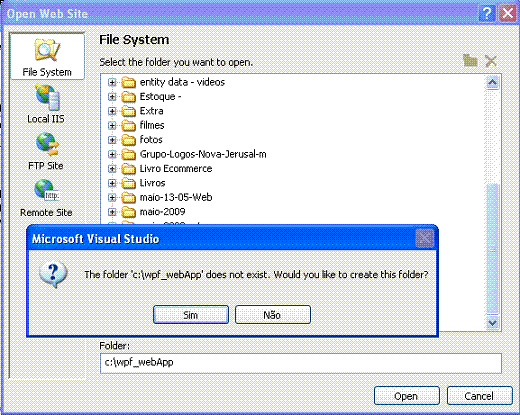Select the 'maio-13-05-Web' folder name
The height and width of the screenshot is (415, 520).
176,197
